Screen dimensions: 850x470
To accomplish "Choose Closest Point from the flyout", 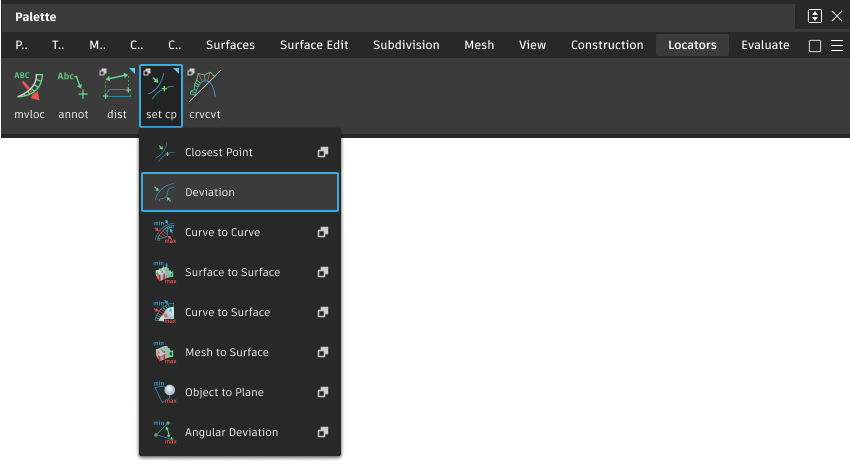I will [219, 152].
